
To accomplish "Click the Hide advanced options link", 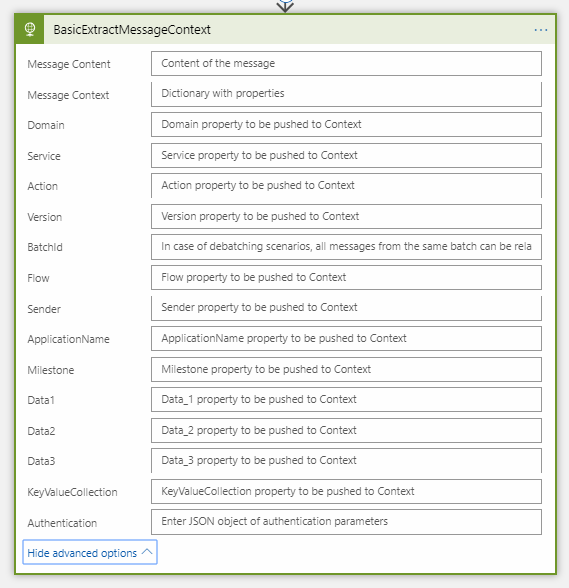I will coord(82,553).
